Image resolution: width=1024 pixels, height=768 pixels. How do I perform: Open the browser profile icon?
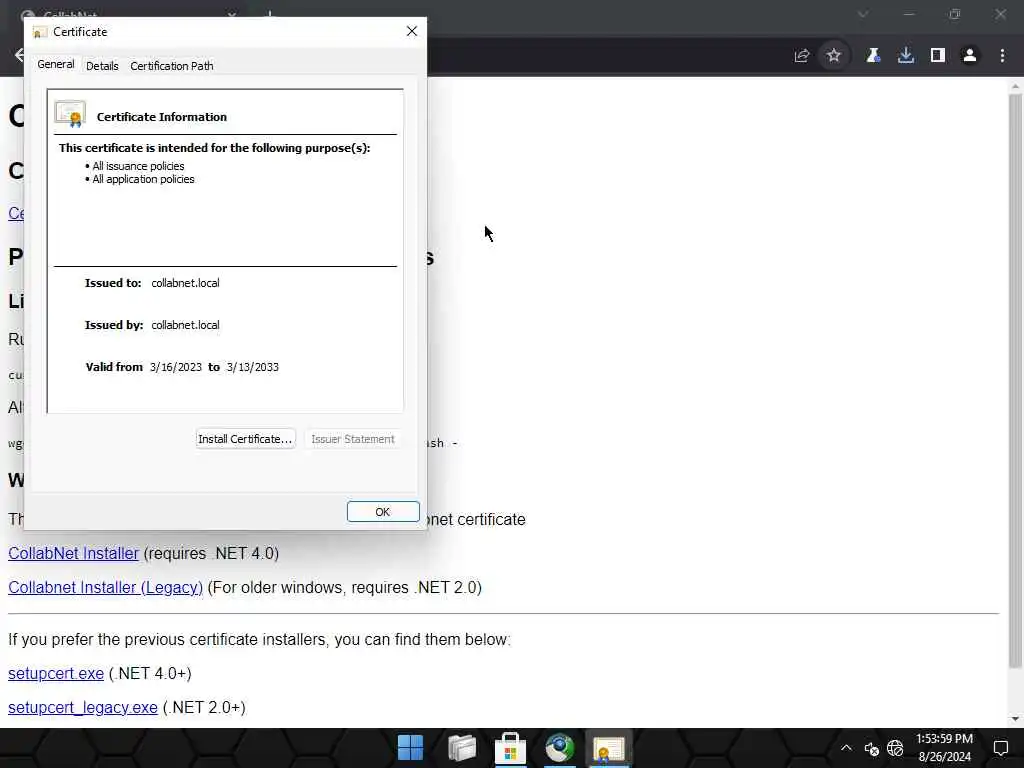tap(970, 56)
